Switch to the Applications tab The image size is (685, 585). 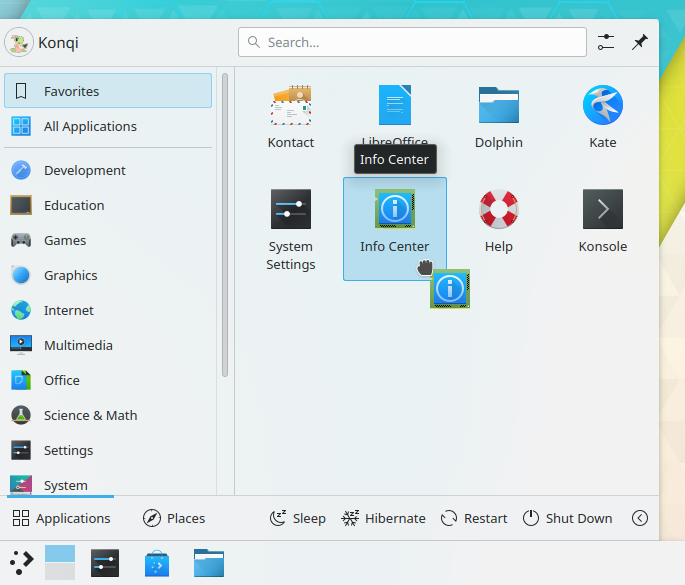(x=61, y=518)
